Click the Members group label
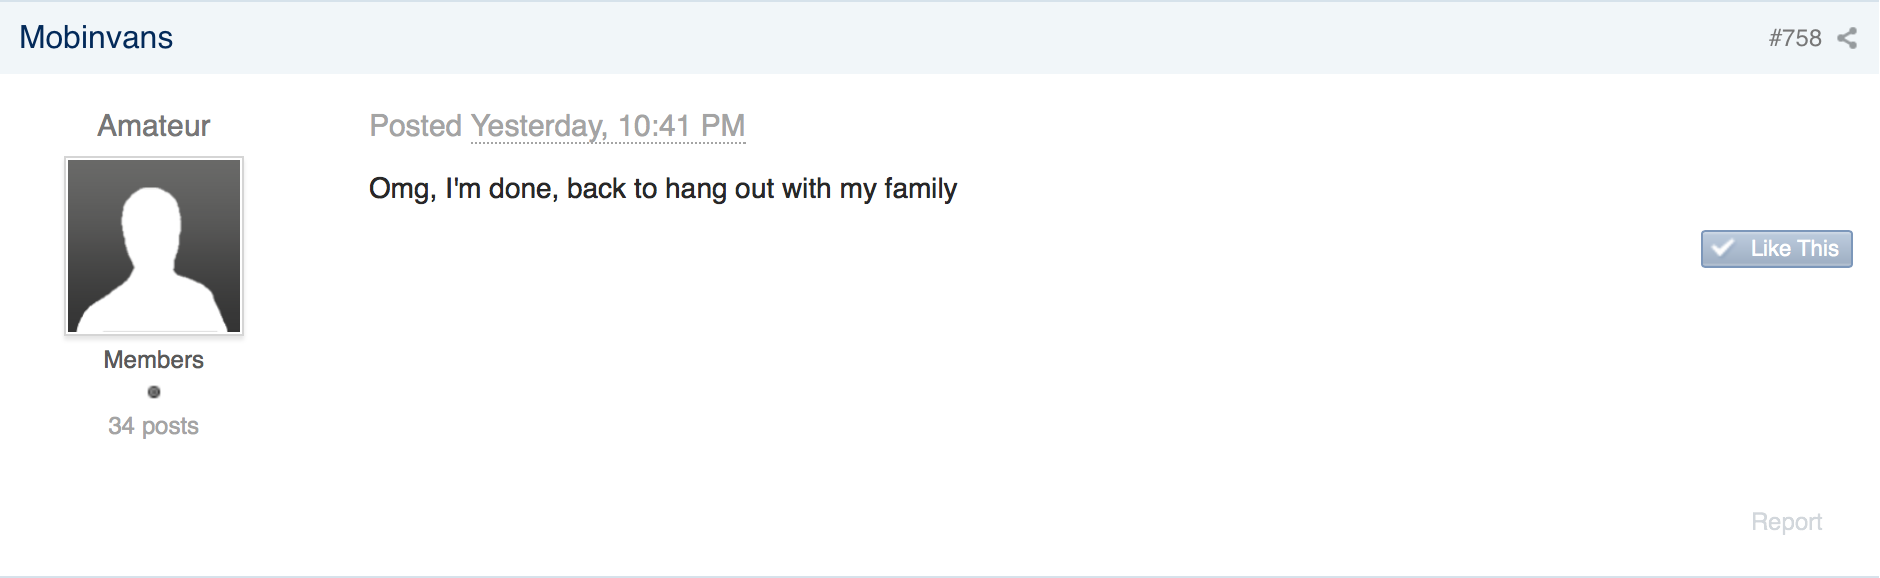1880x578 pixels. (154, 360)
